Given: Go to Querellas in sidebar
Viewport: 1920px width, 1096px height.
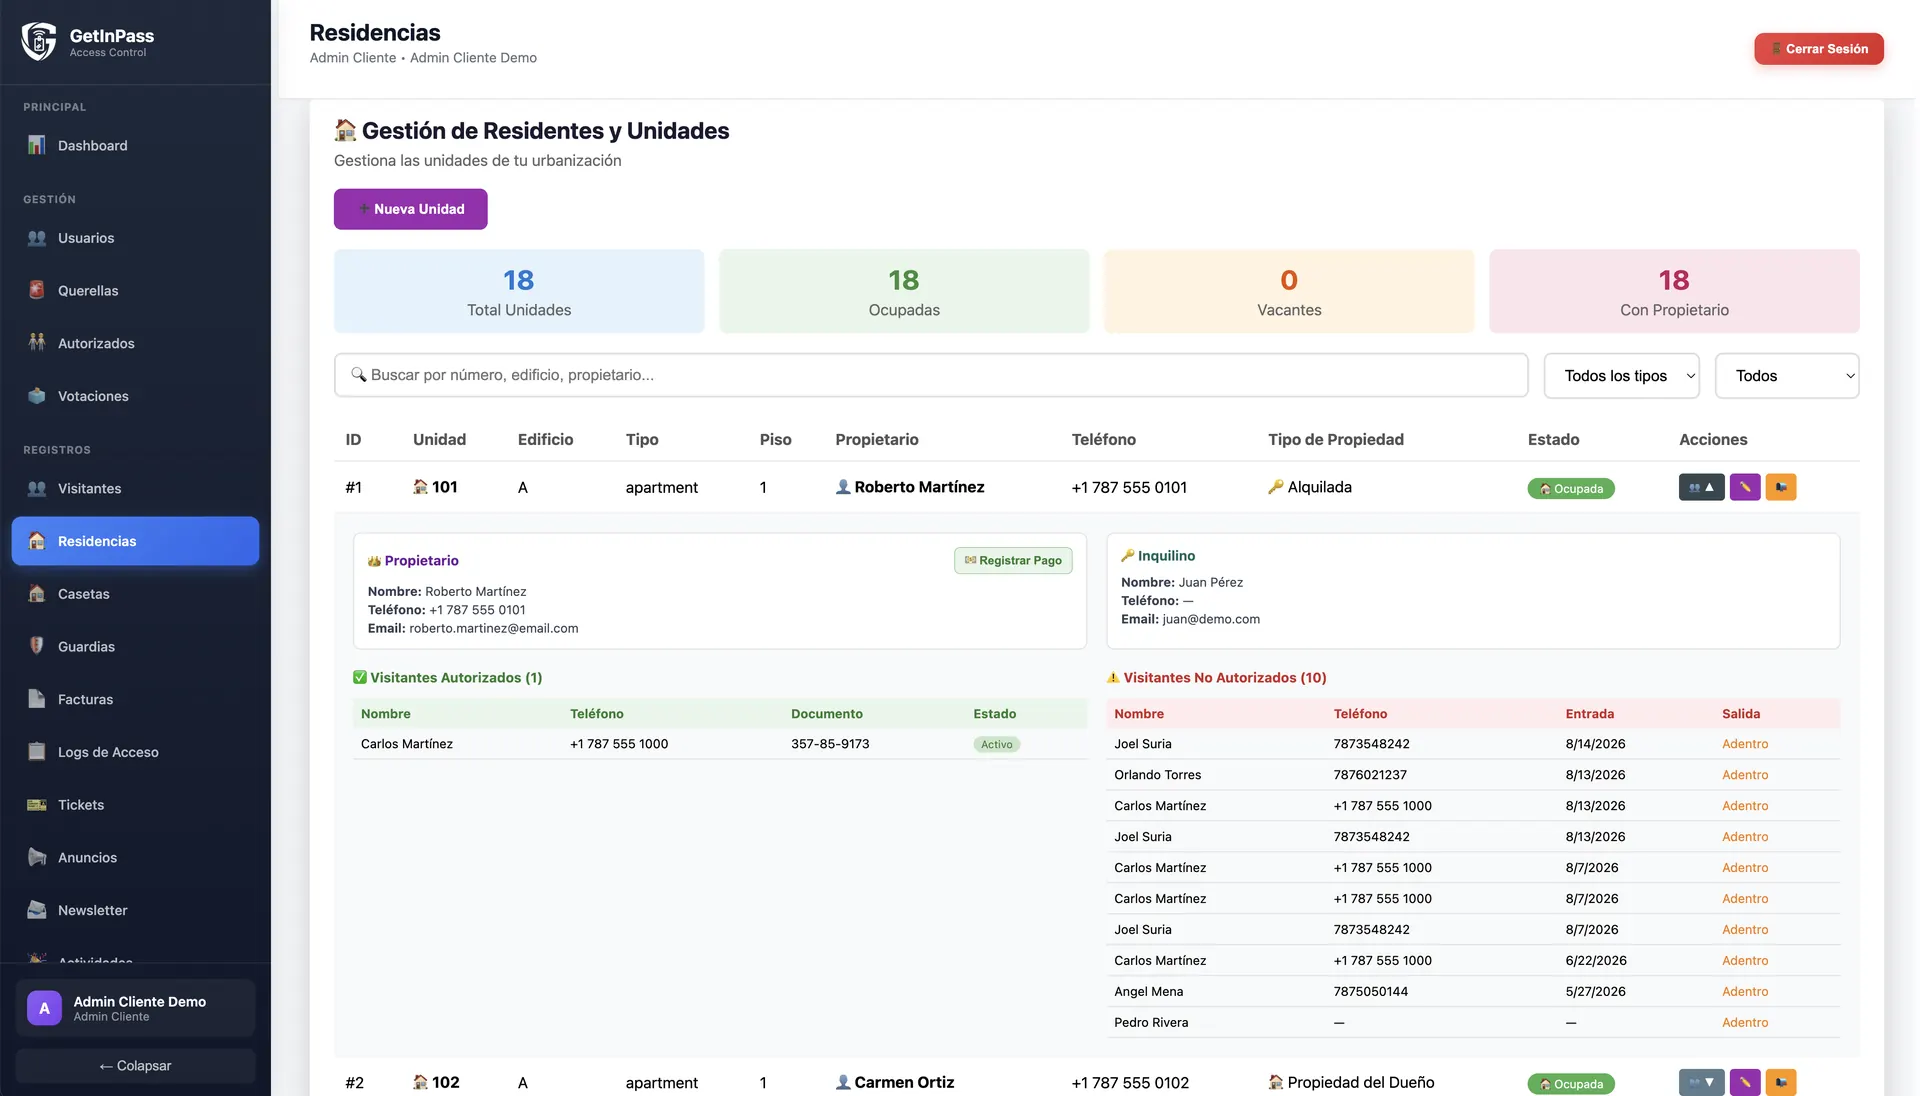Looking at the screenshot, I should point(135,291).
